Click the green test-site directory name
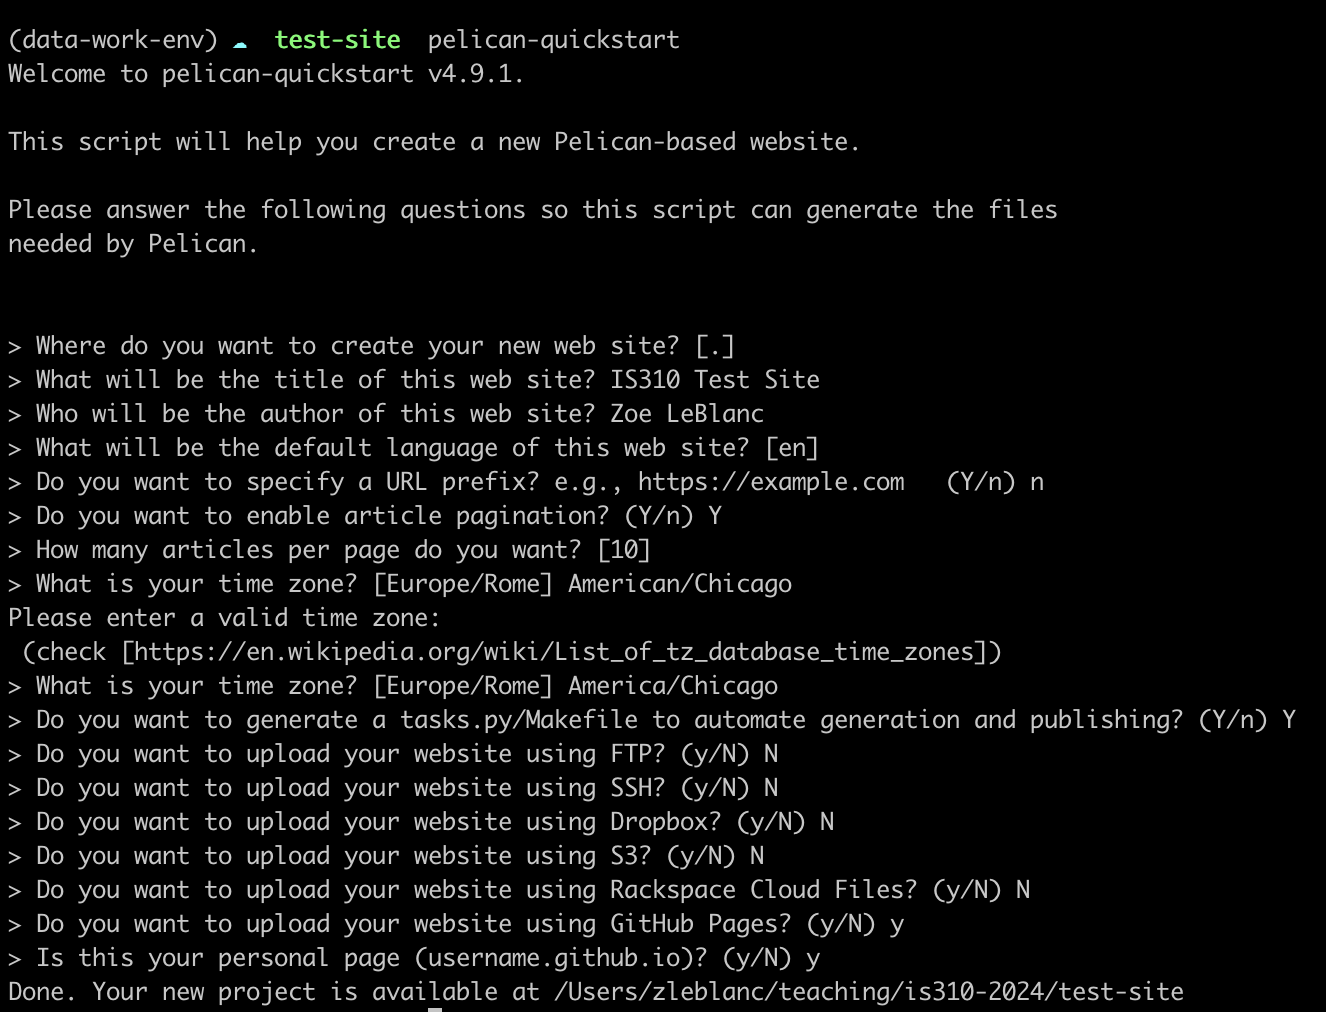Image resolution: width=1326 pixels, height=1012 pixels. pos(337,40)
